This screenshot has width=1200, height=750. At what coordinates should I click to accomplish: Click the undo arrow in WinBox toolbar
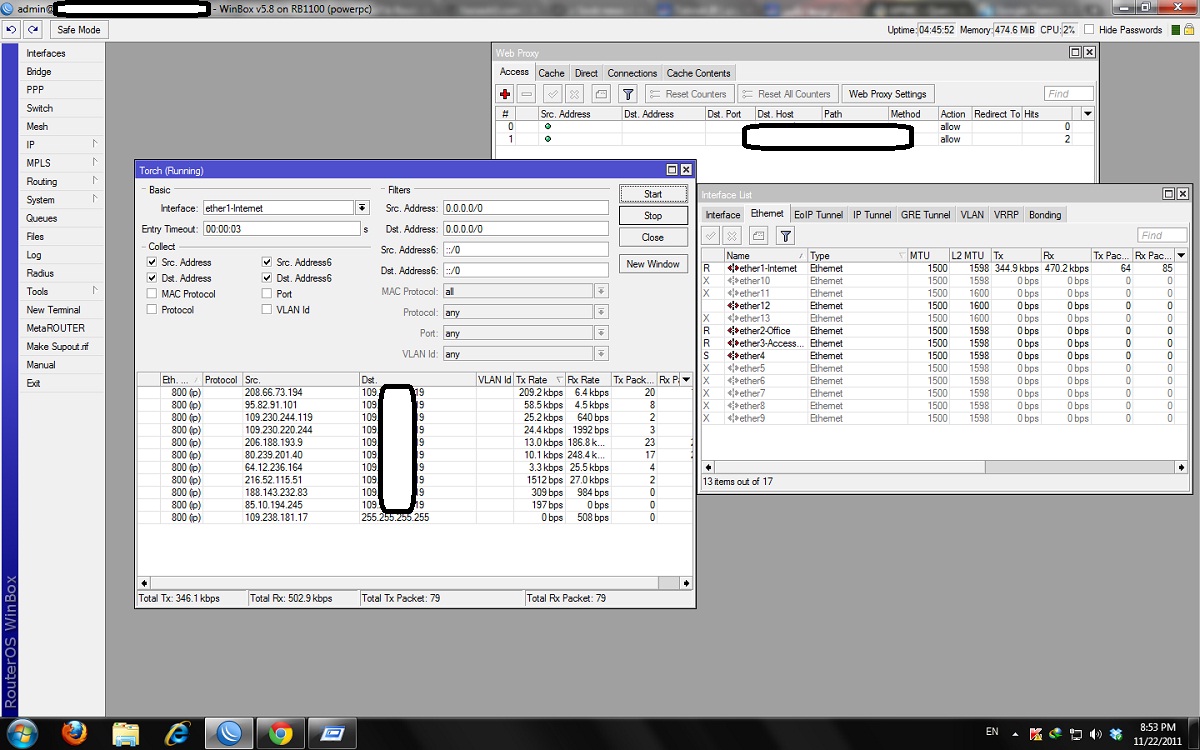click(12, 30)
